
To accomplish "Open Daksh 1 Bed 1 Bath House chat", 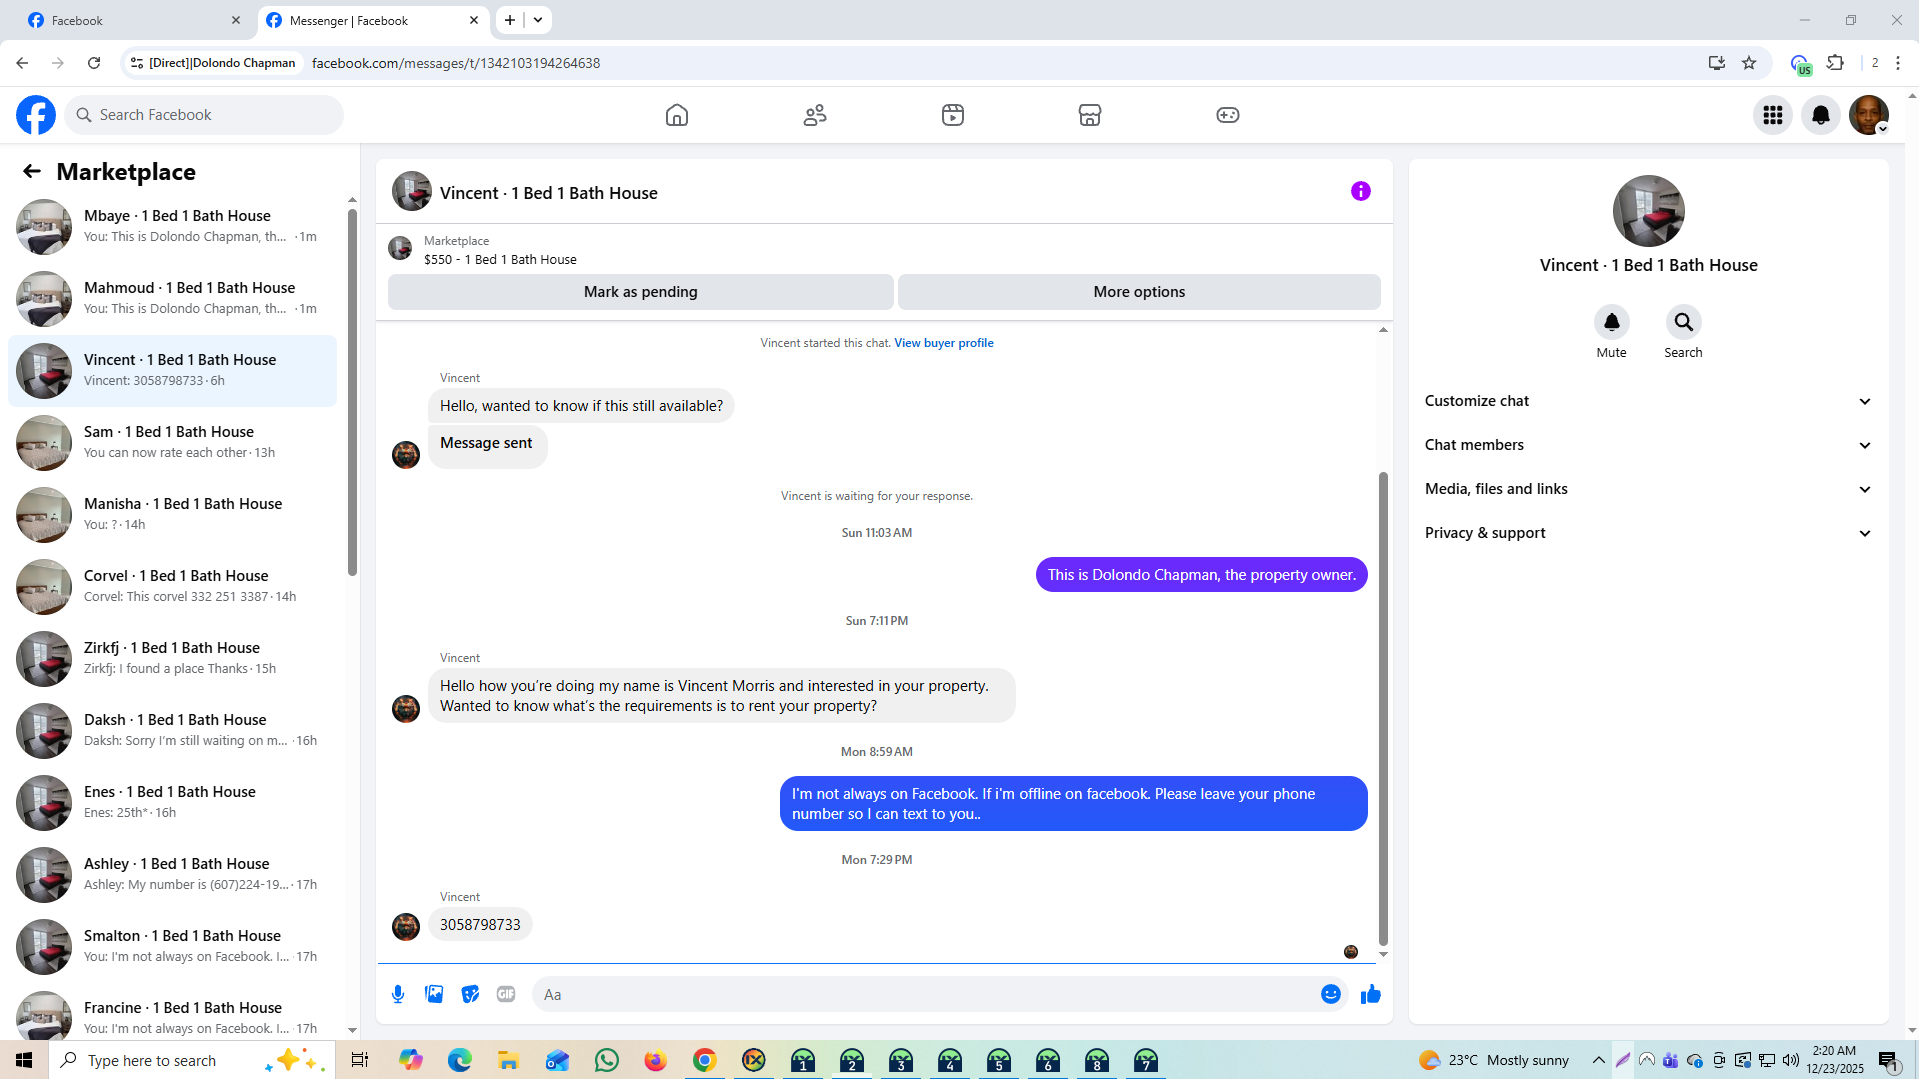I will [x=173, y=731].
